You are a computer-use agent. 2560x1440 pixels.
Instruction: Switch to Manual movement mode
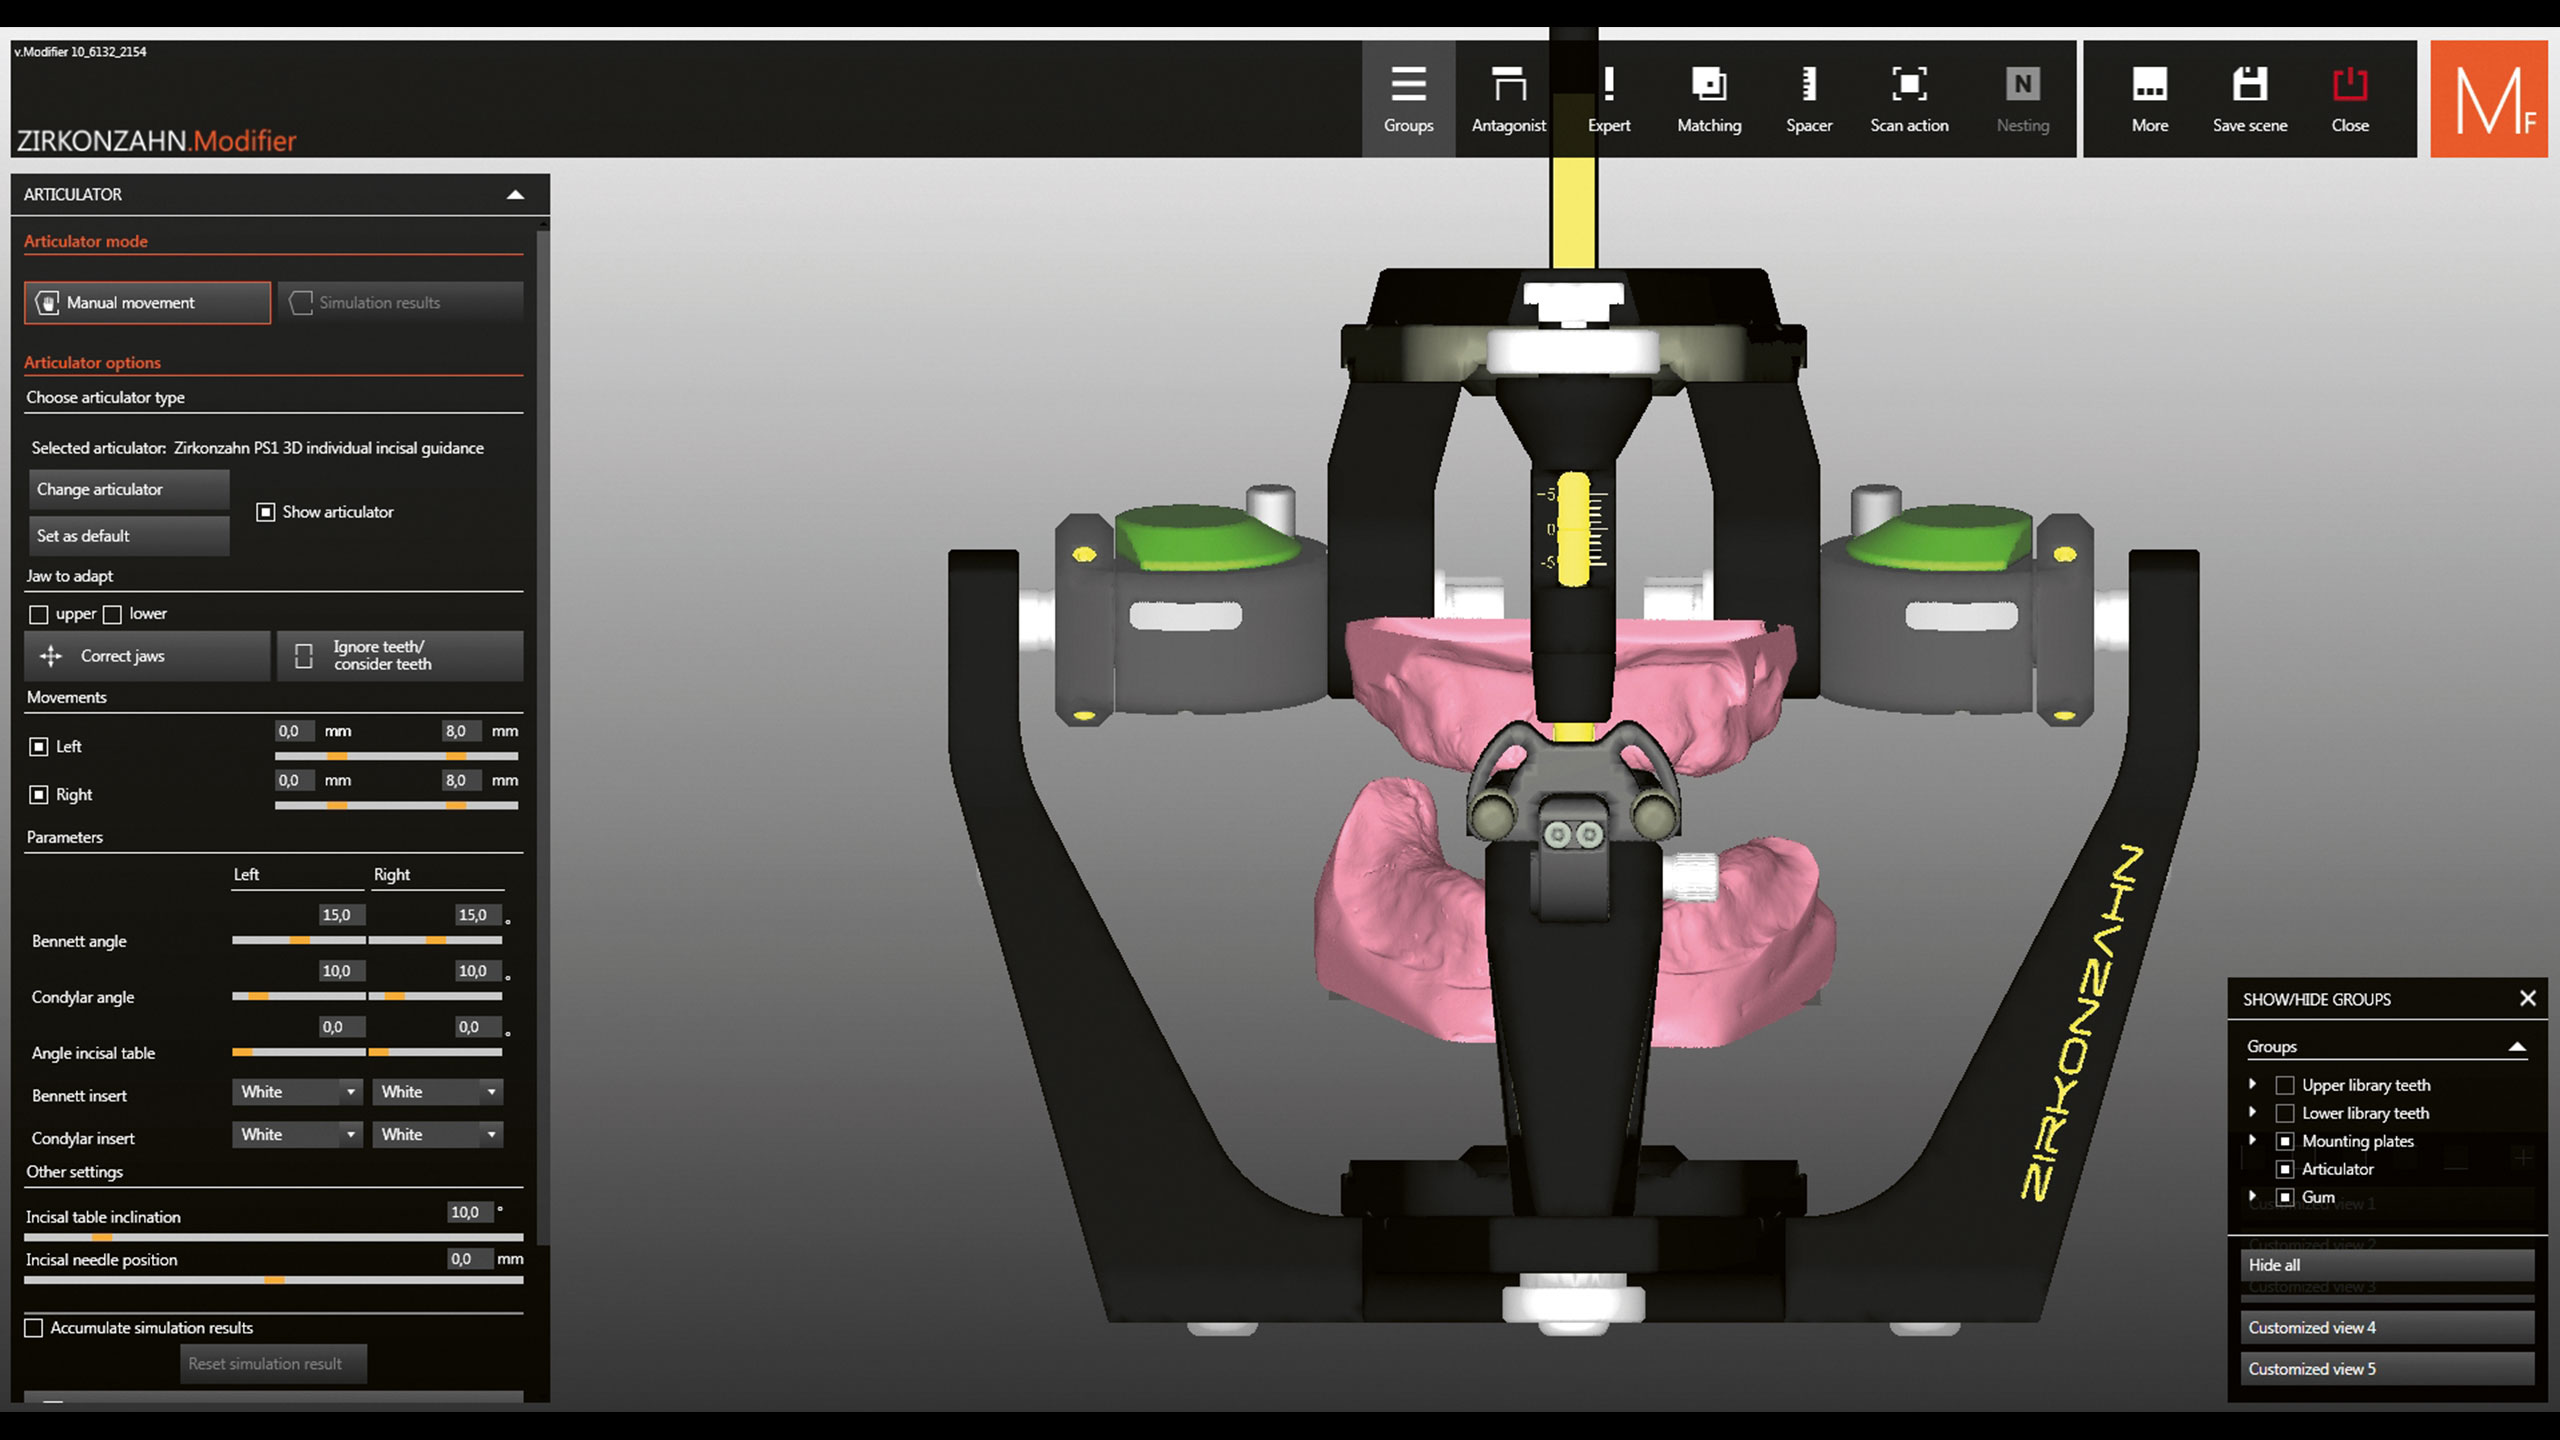(x=147, y=302)
